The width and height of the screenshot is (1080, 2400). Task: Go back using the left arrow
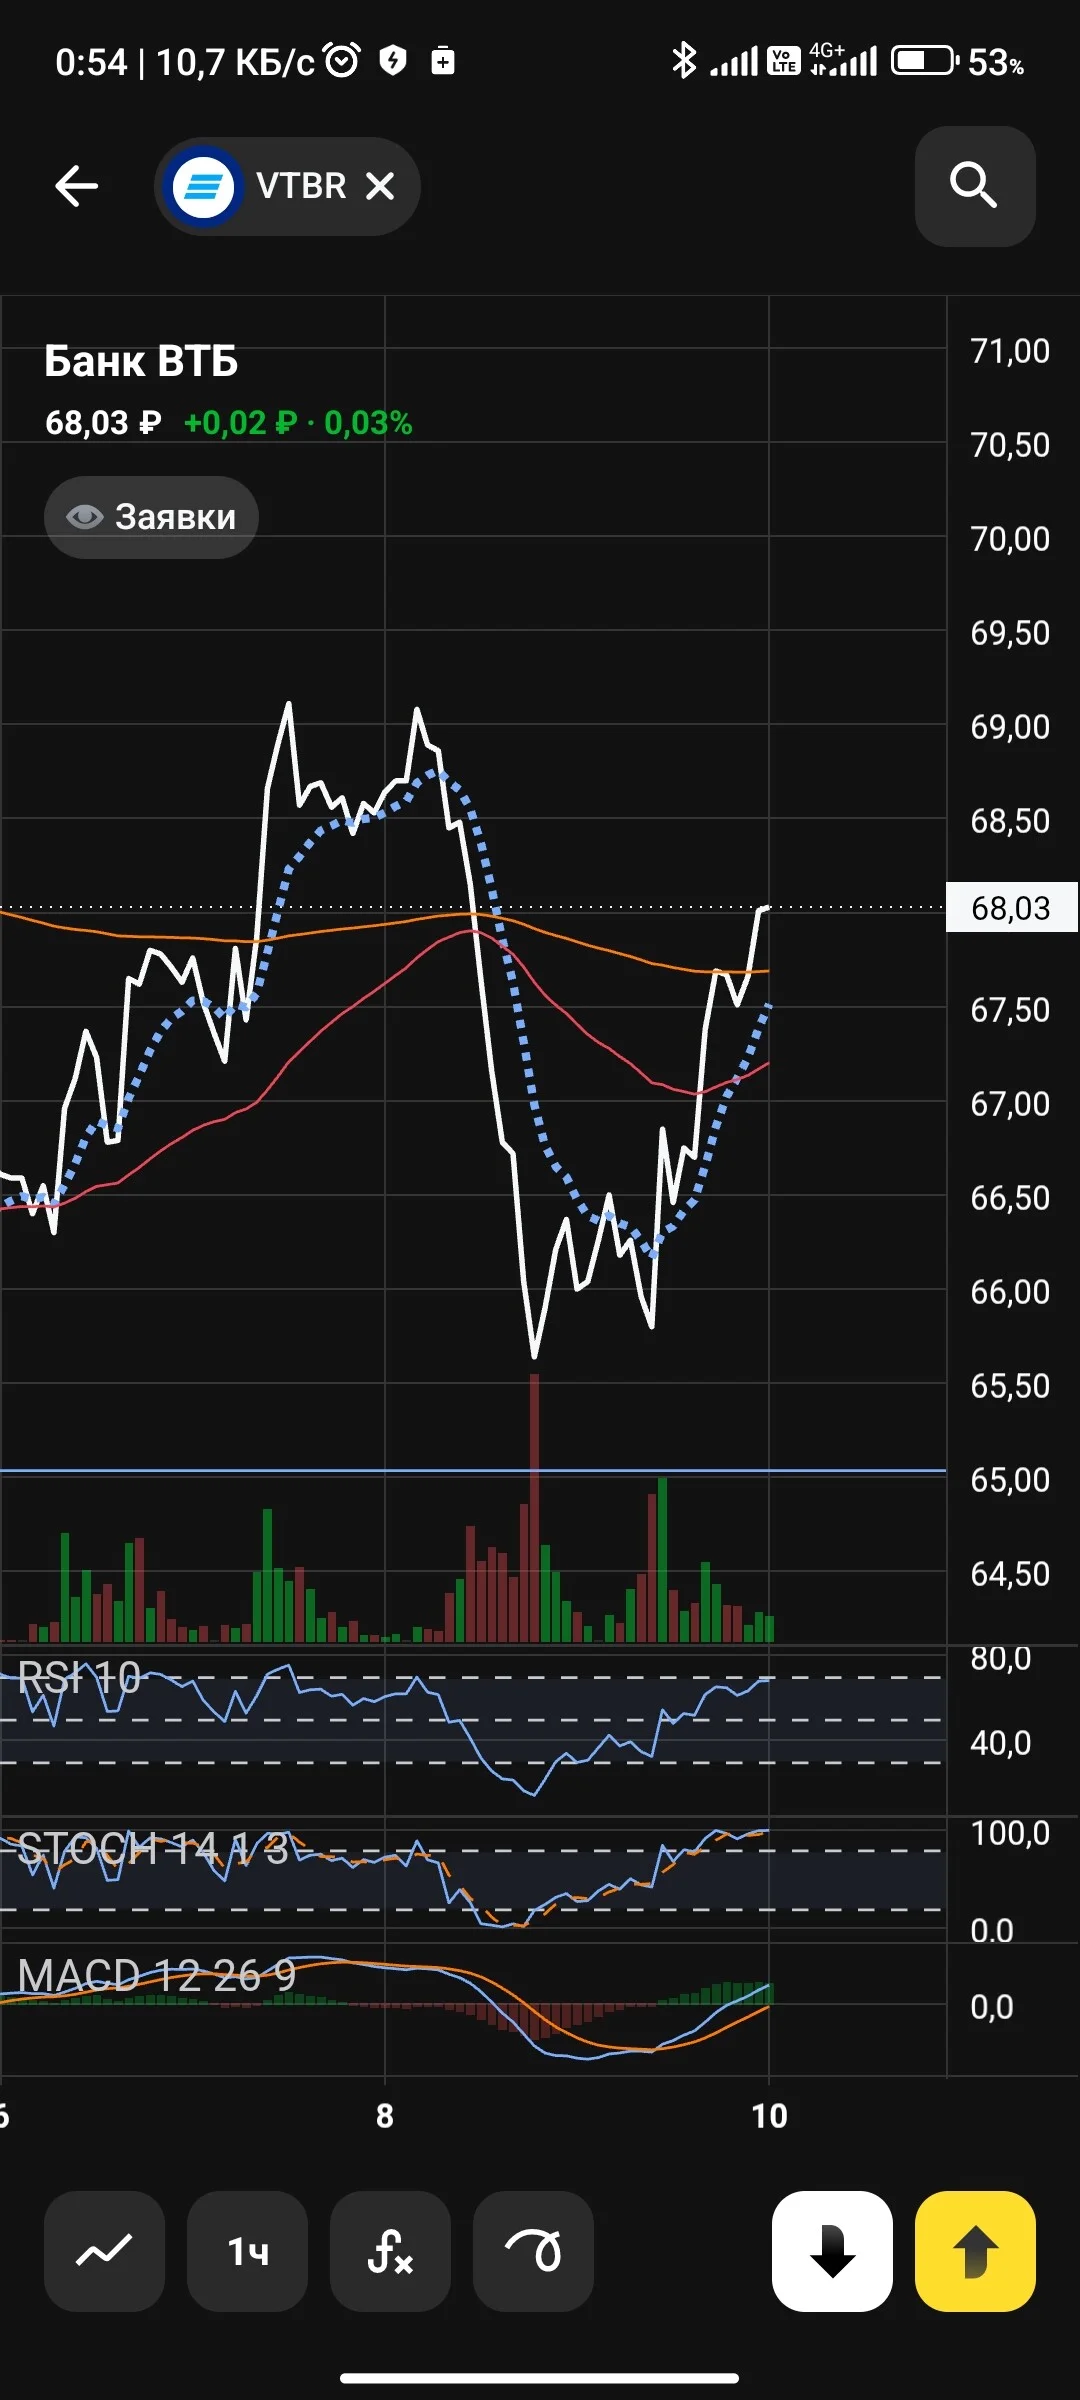pyautogui.click(x=76, y=186)
